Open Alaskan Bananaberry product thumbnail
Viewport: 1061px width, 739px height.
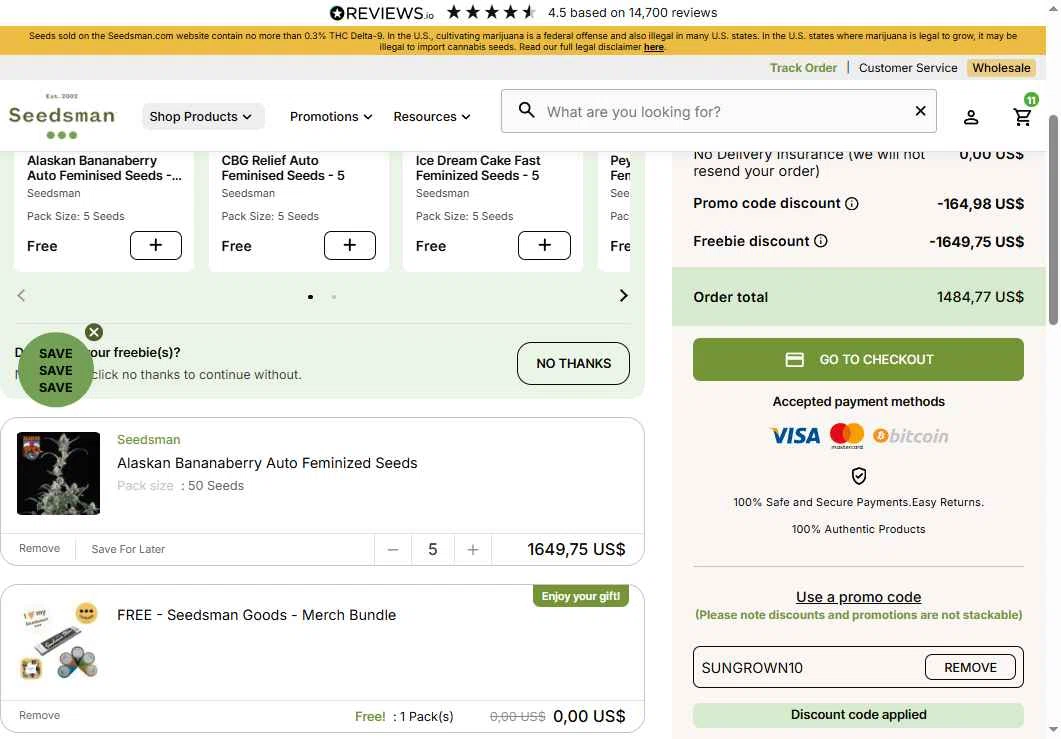point(58,474)
